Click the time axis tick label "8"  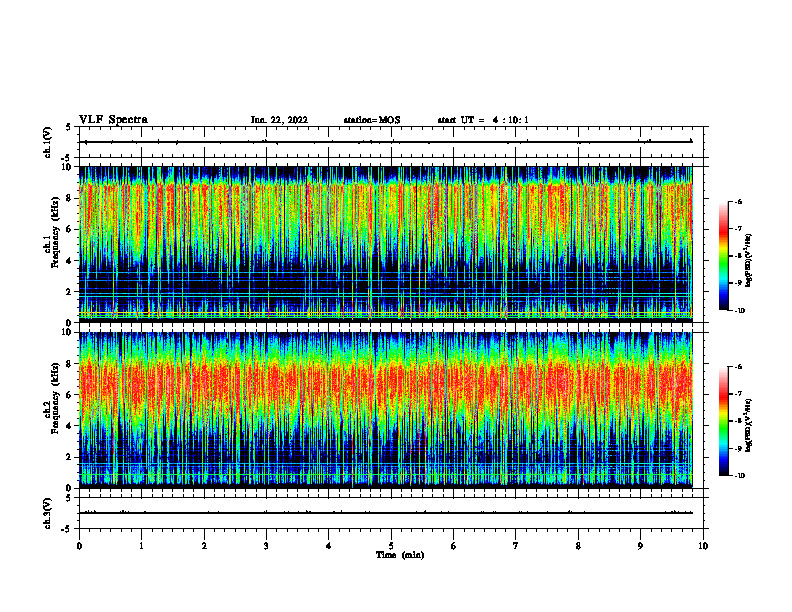pos(578,546)
